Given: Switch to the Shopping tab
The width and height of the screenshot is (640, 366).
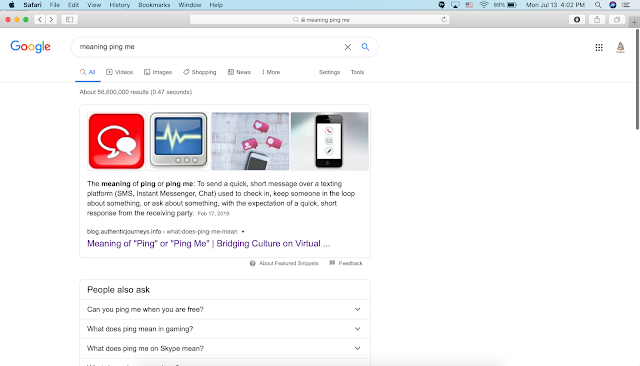Looking at the screenshot, I should 200,72.
